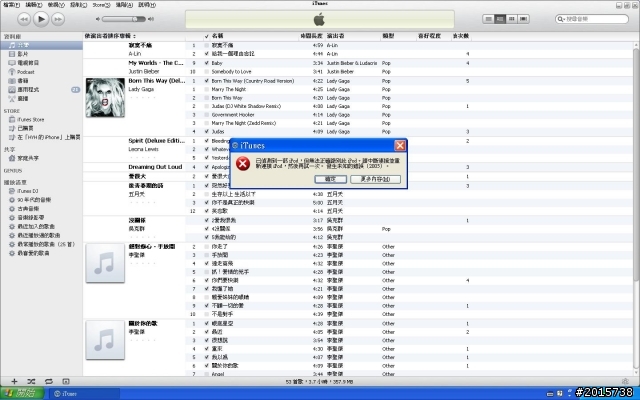Open the View (V) menu
Image resolution: width=640 pixels, height=400 pixels.
click(56, 5)
